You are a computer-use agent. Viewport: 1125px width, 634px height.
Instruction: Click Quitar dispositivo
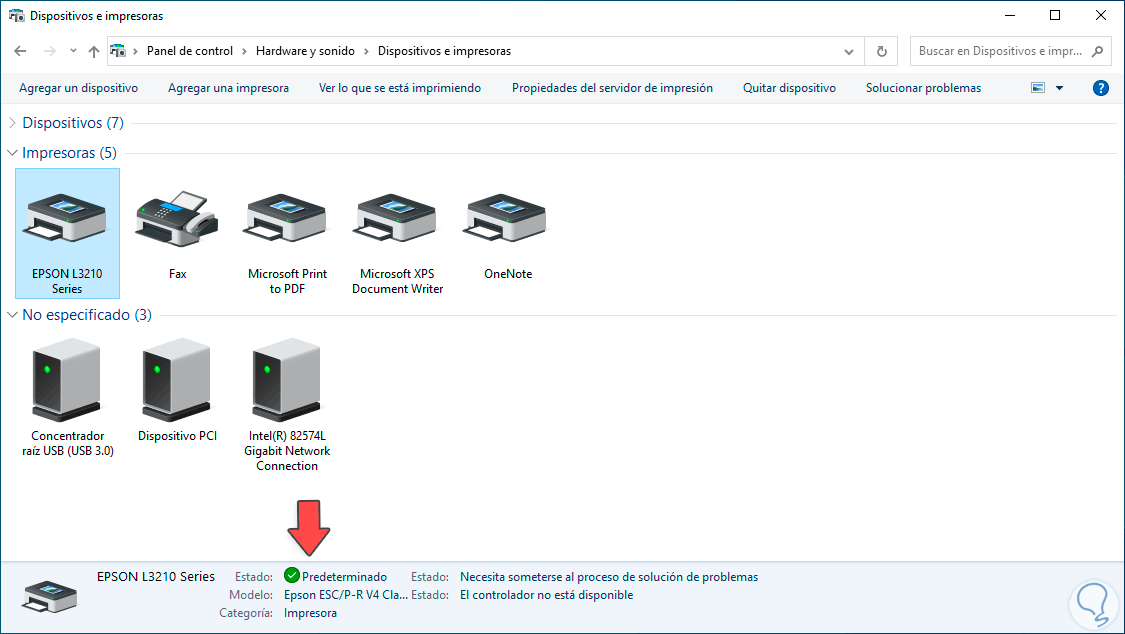click(789, 87)
